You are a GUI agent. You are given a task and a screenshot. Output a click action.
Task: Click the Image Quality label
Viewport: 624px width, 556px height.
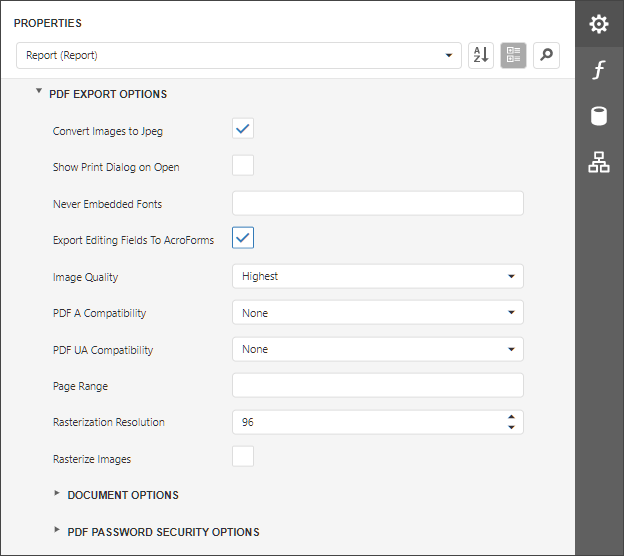coord(86,277)
